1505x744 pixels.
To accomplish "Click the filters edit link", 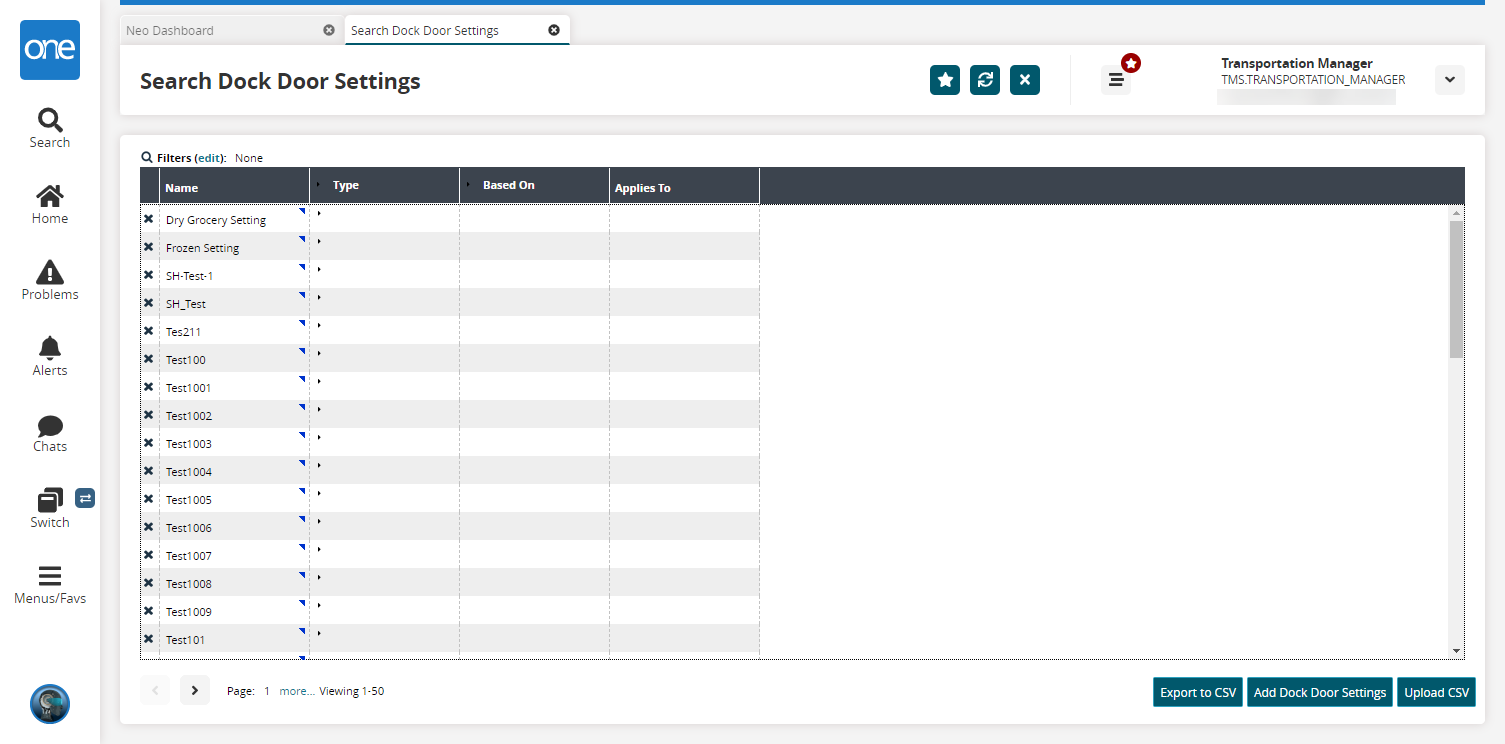I will pyautogui.click(x=210, y=158).
